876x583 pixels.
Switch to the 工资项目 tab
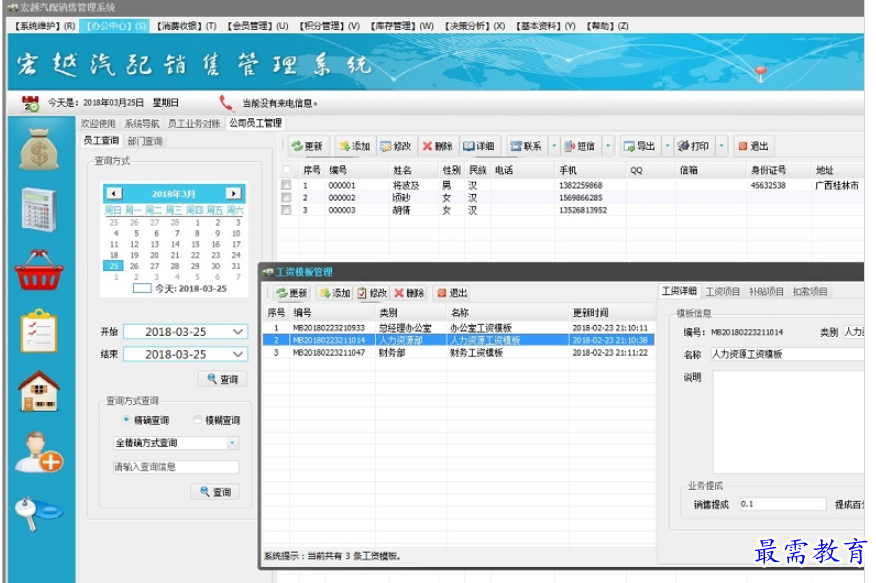[722, 291]
